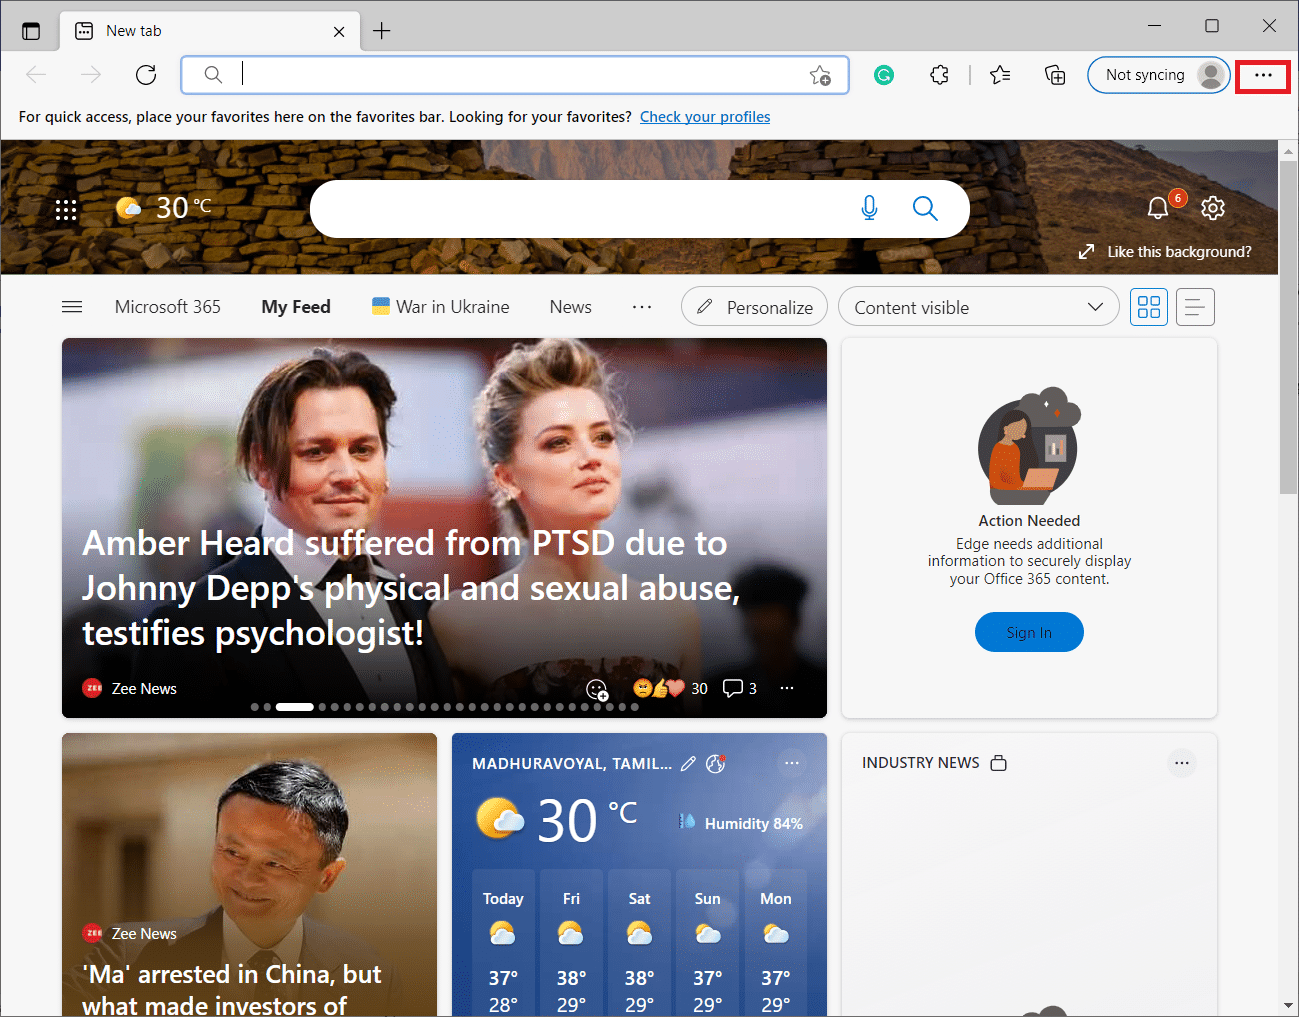The width and height of the screenshot is (1299, 1017).
Task: Open the Grammarly extension icon
Action: pos(884,75)
